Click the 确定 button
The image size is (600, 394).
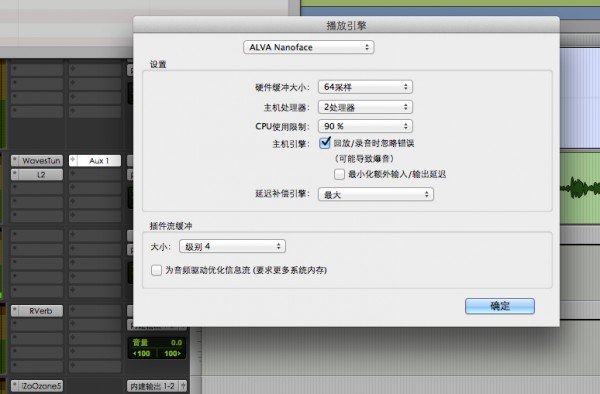pos(500,306)
